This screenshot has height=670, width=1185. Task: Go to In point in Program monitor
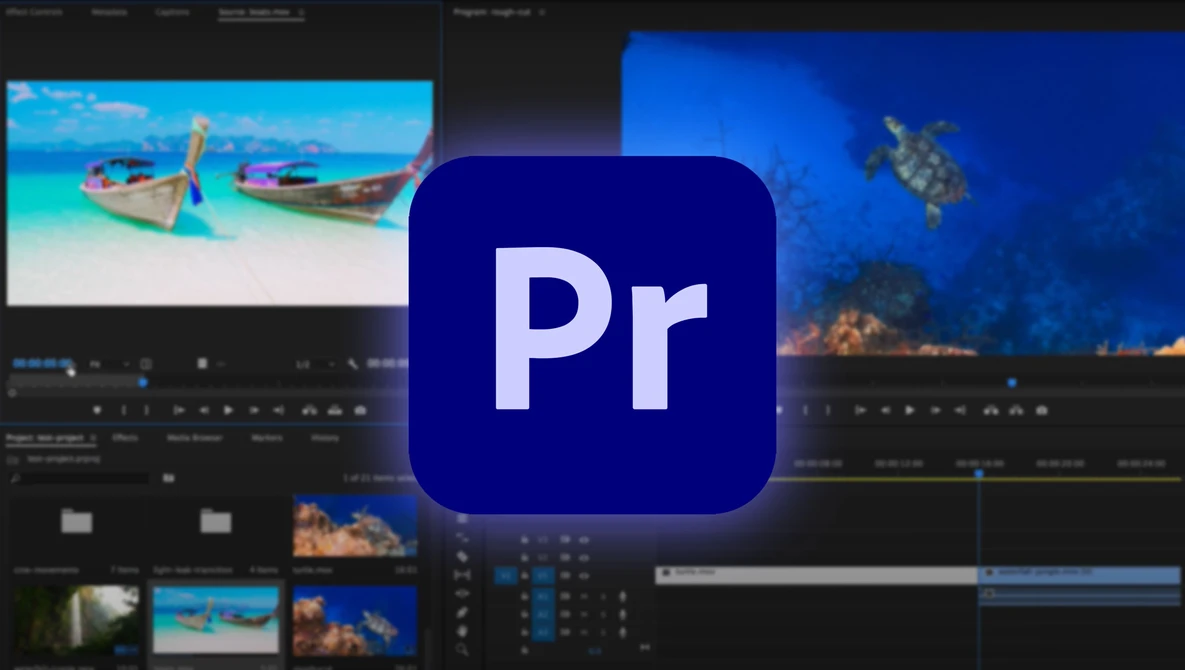860,410
